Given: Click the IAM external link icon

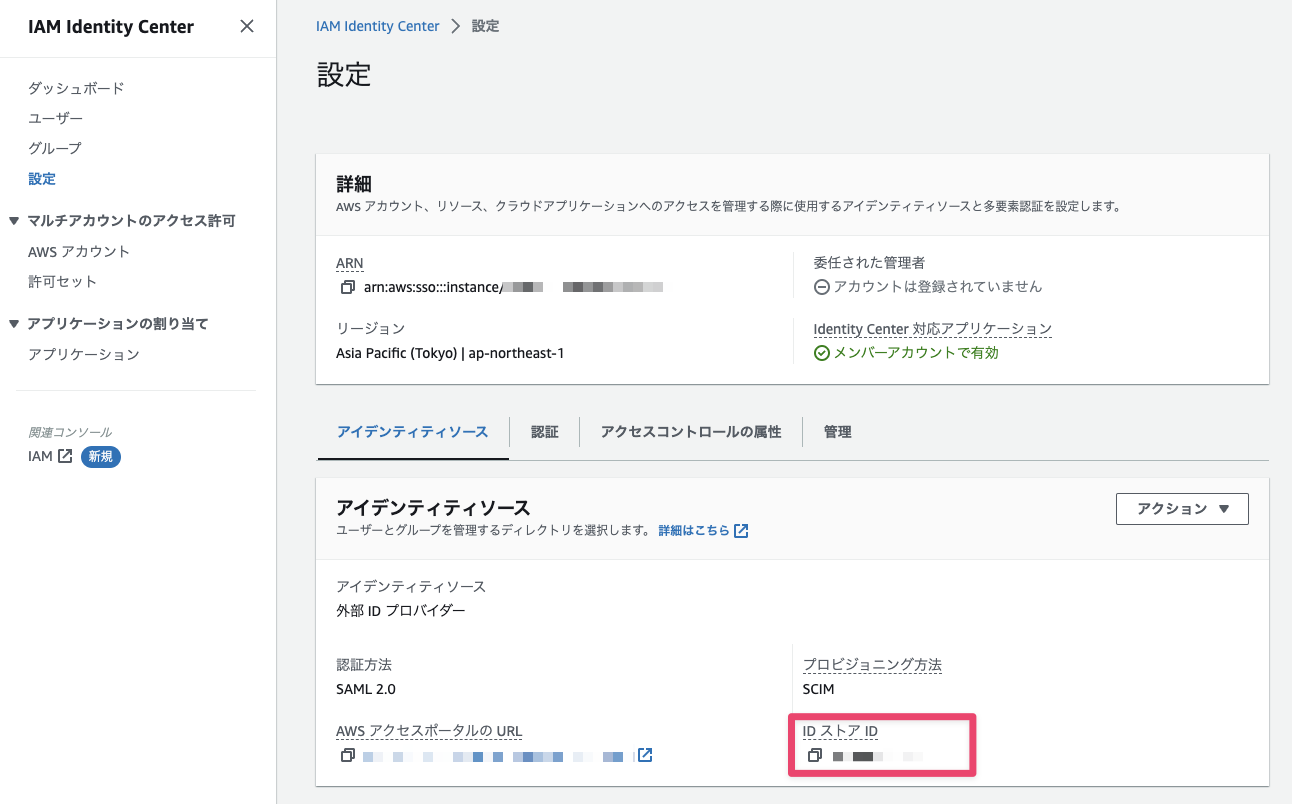Looking at the screenshot, I should (x=65, y=457).
